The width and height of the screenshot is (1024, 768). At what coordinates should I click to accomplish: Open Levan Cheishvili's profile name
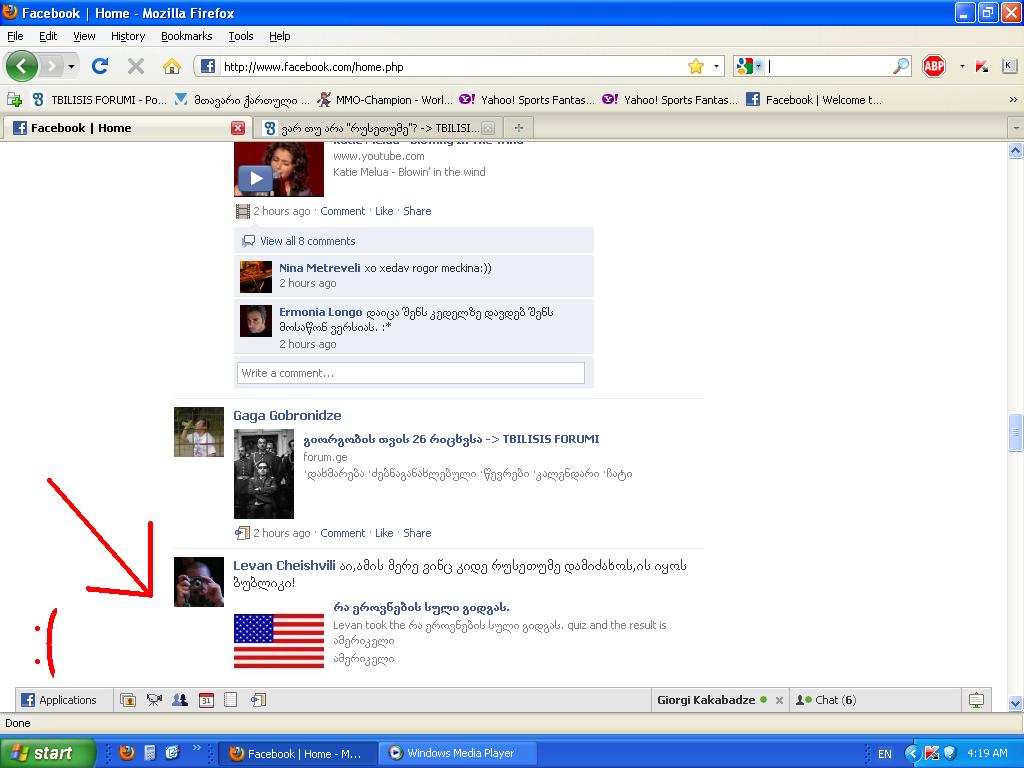pyautogui.click(x=284, y=566)
